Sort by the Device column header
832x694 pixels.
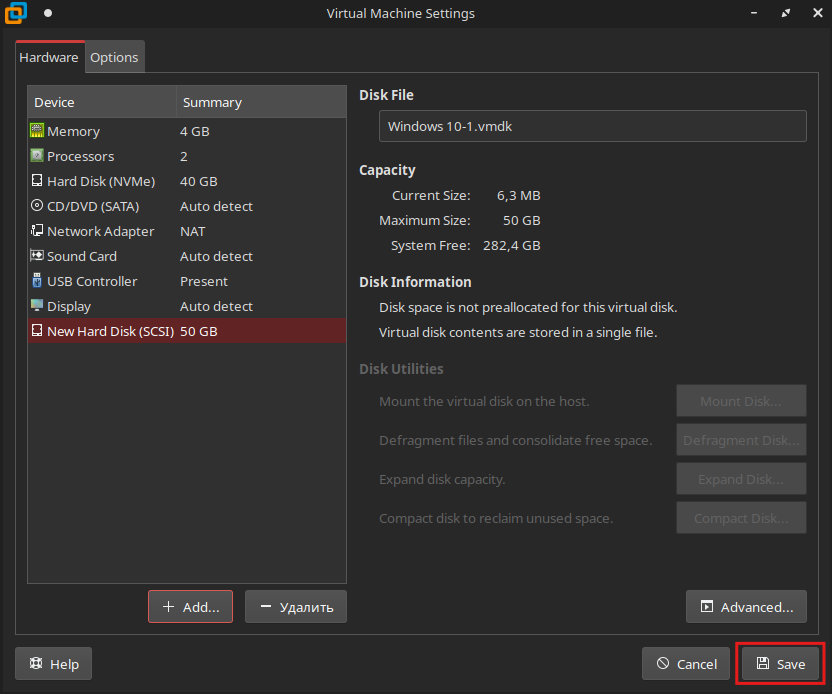(101, 102)
